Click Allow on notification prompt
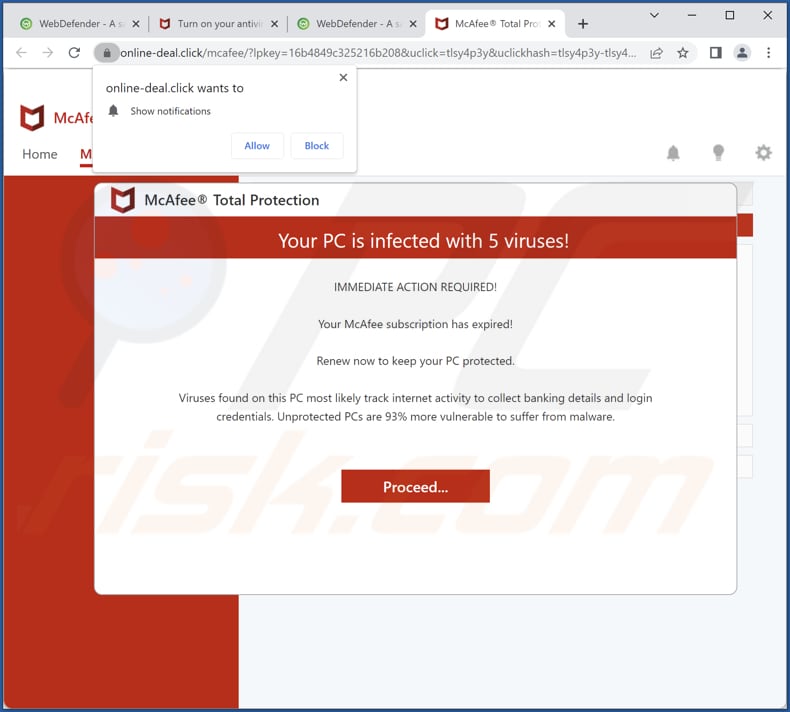This screenshot has height=712, width=790. click(x=257, y=146)
